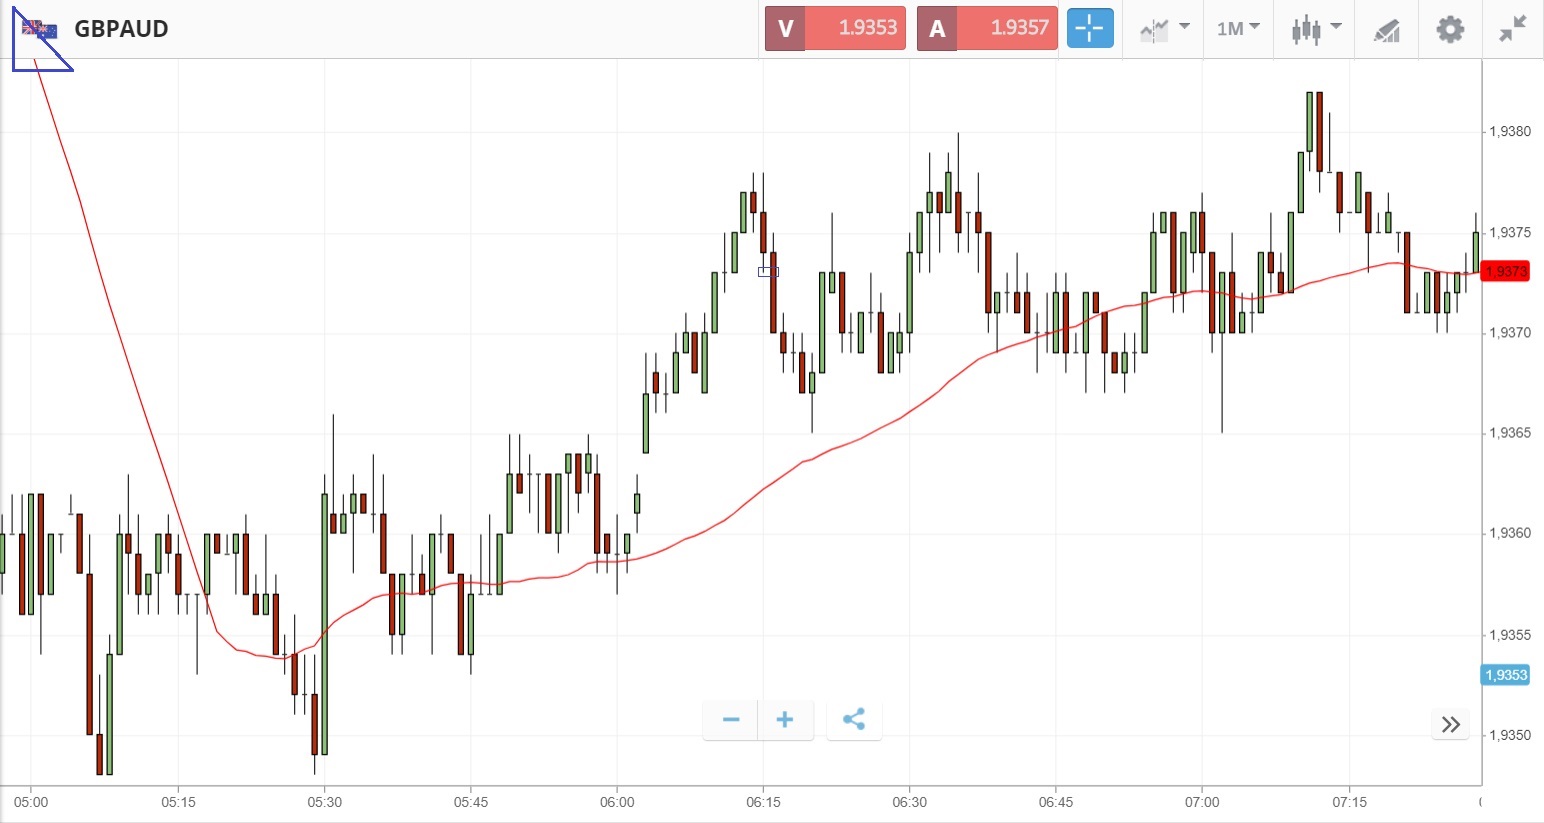Open the 1M timeframe dropdown
Image resolution: width=1544 pixels, height=823 pixels.
[1237, 29]
